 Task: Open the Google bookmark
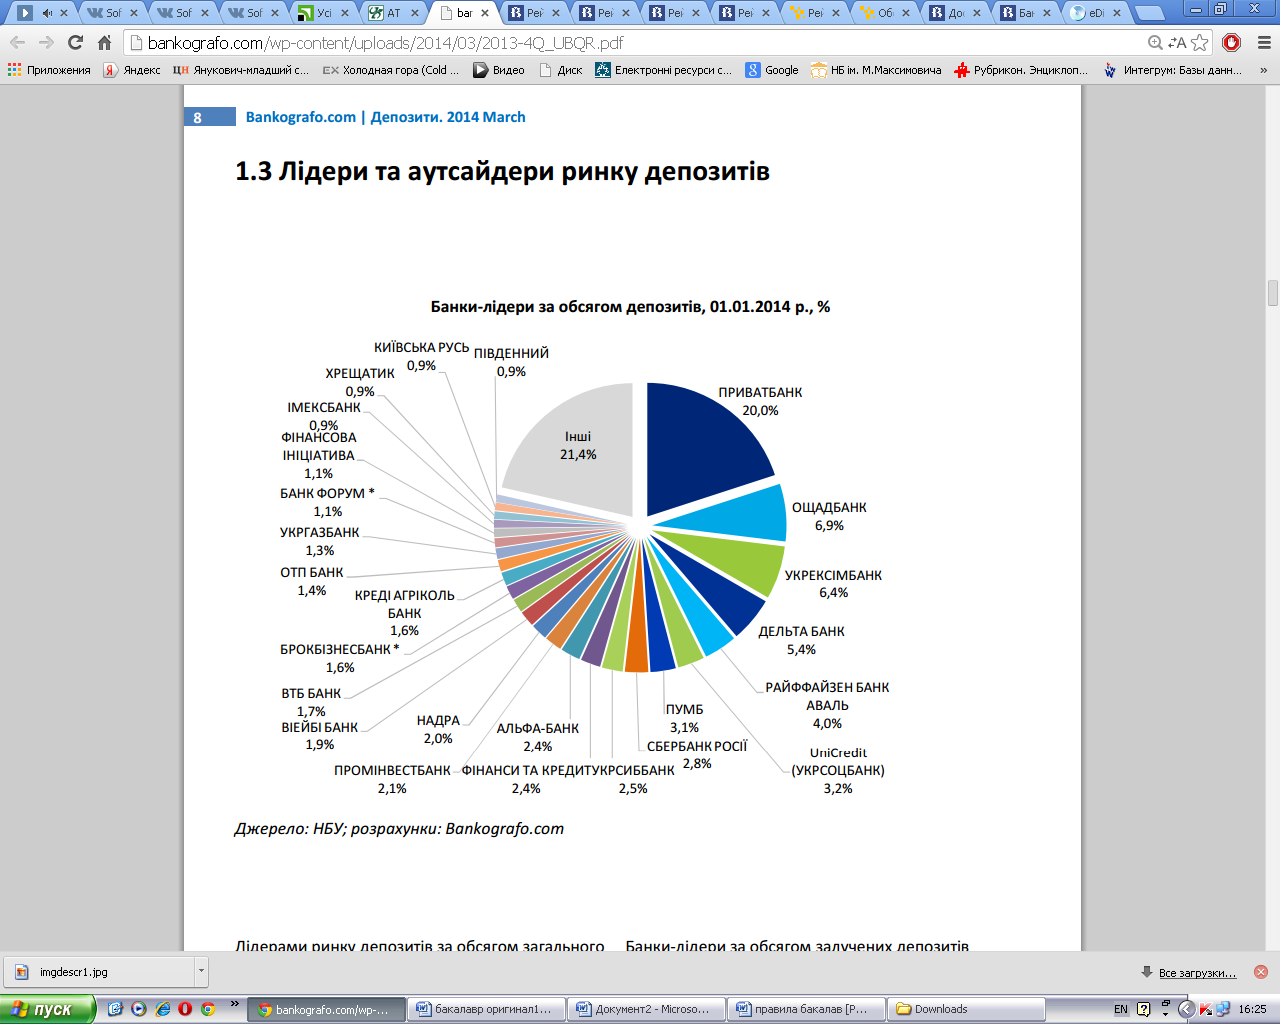[772, 70]
